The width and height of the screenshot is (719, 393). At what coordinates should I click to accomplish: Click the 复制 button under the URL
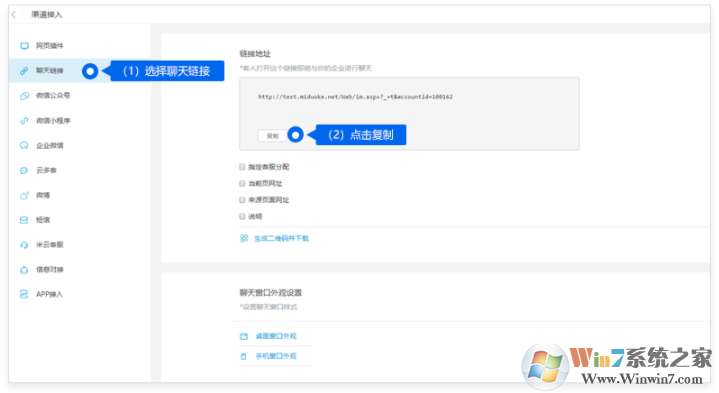pyautogui.click(x=272, y=136)
